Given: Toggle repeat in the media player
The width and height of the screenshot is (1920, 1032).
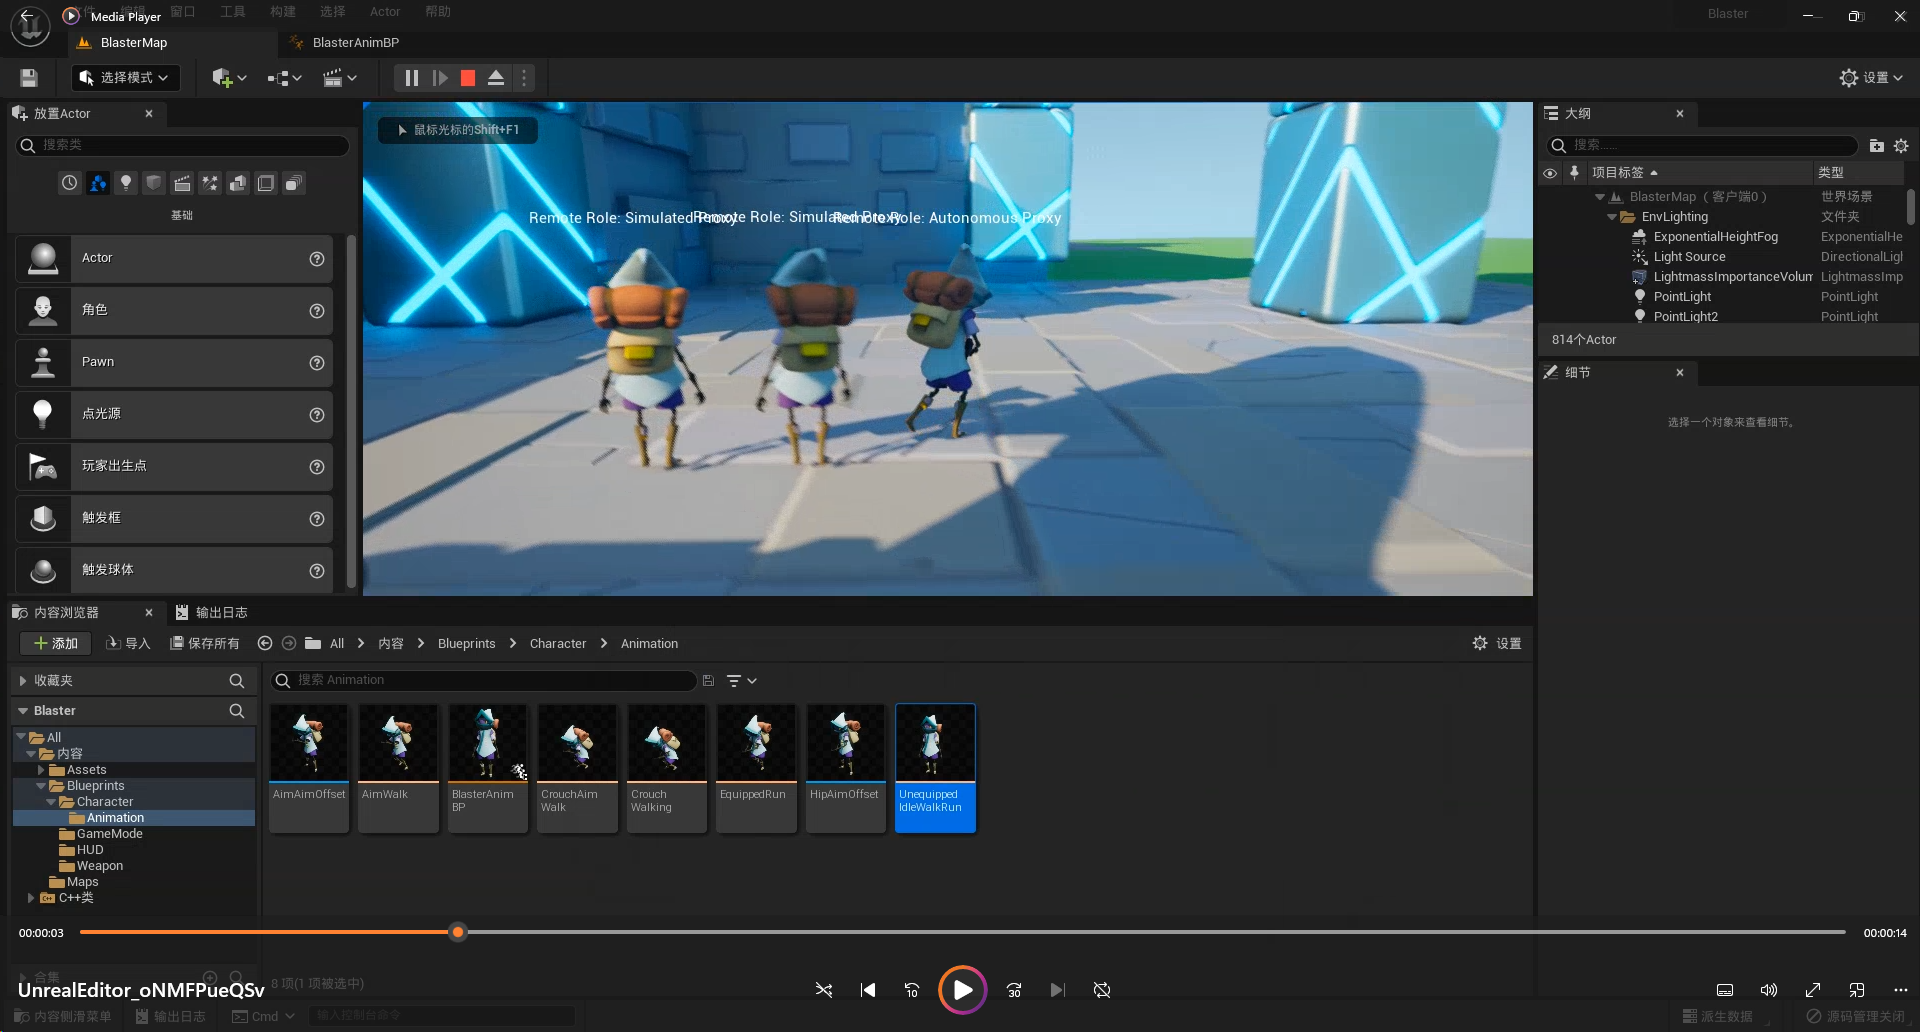Looking at the screenshot, I should pos(1102,990).
